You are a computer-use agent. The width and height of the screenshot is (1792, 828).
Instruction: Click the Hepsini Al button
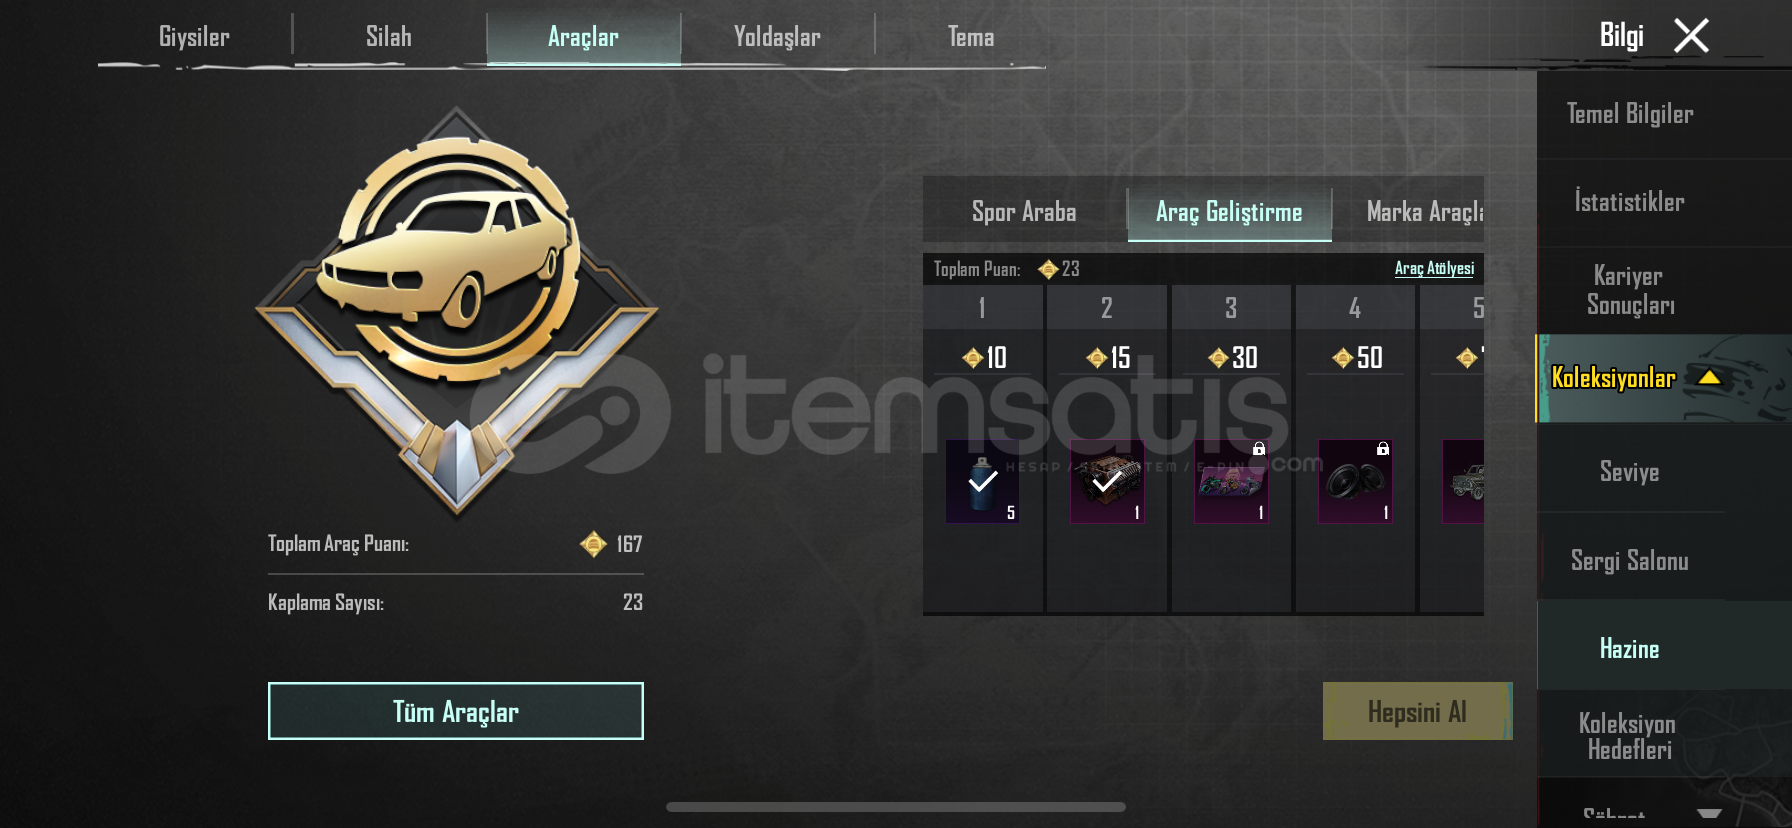click(1417, 711)
